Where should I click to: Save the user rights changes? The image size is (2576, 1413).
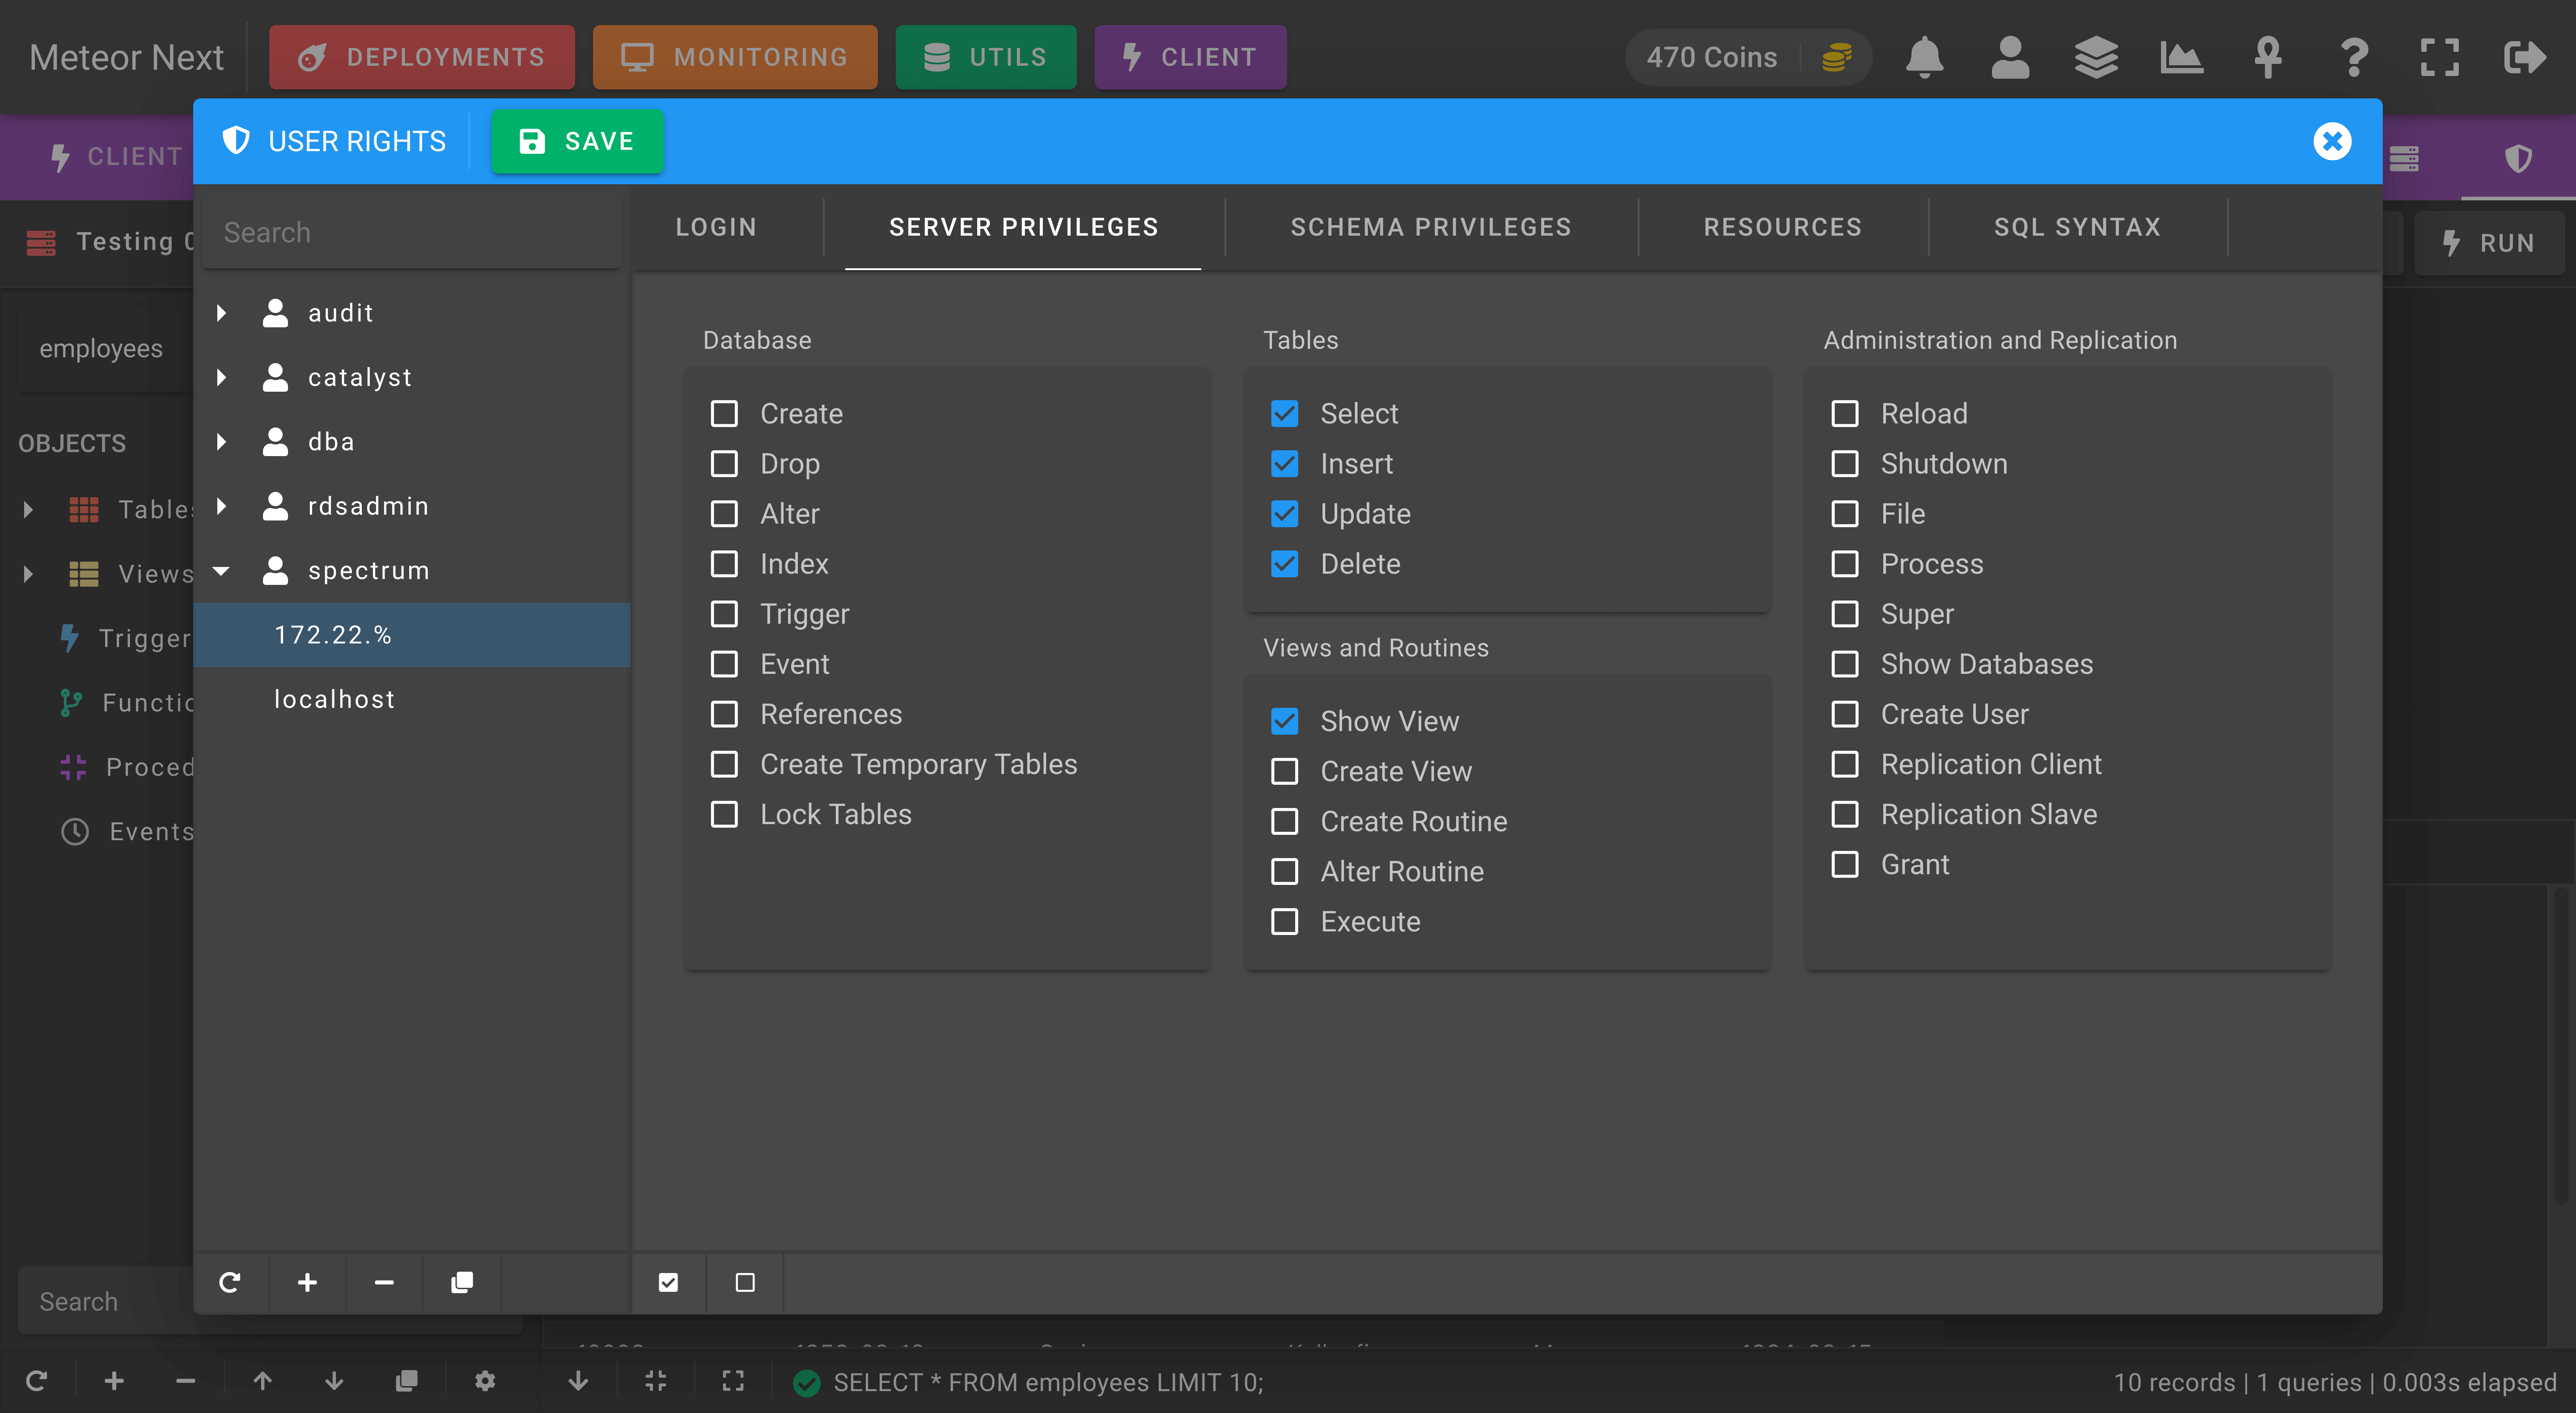[577, 141]
